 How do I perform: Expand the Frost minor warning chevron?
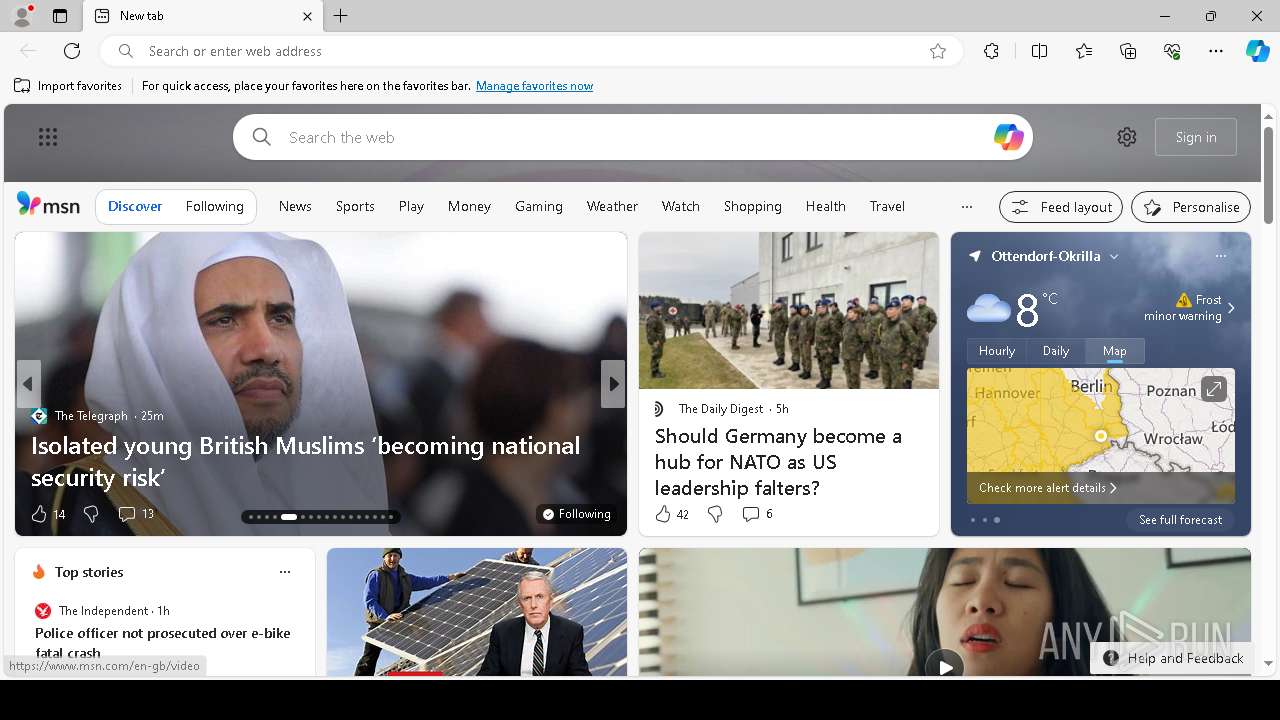coord(1231,308)
